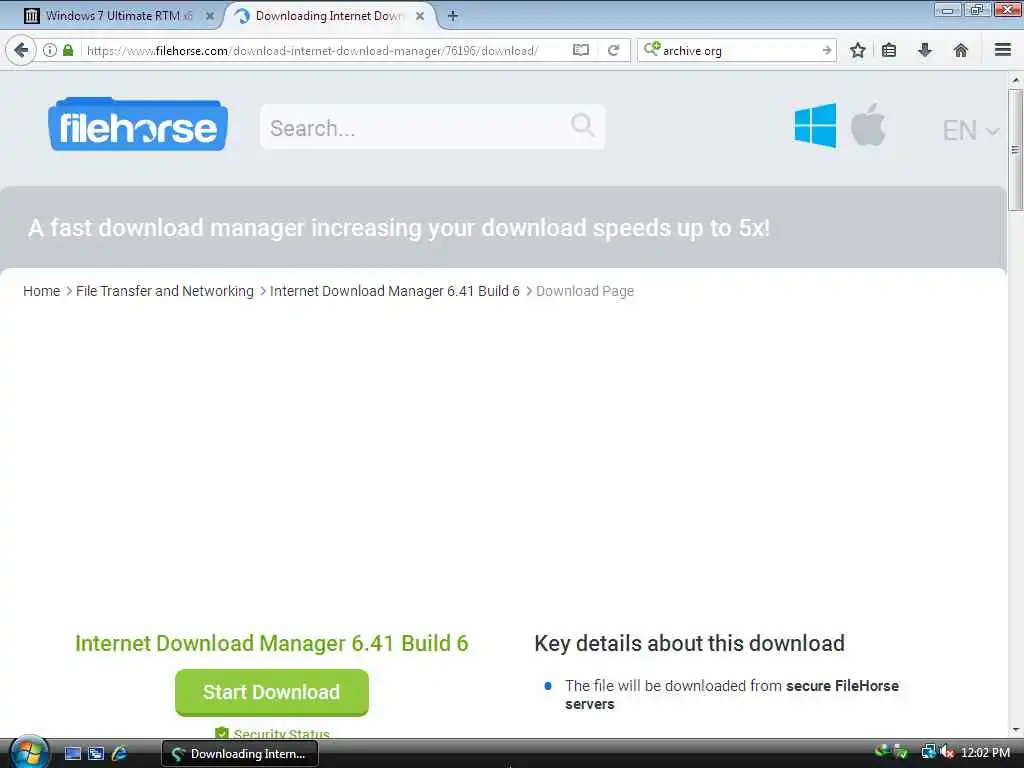The image size is (1024, 768).
Task: Launch Internet Explorer from quick launch
Action: click(x=120, y=754)
